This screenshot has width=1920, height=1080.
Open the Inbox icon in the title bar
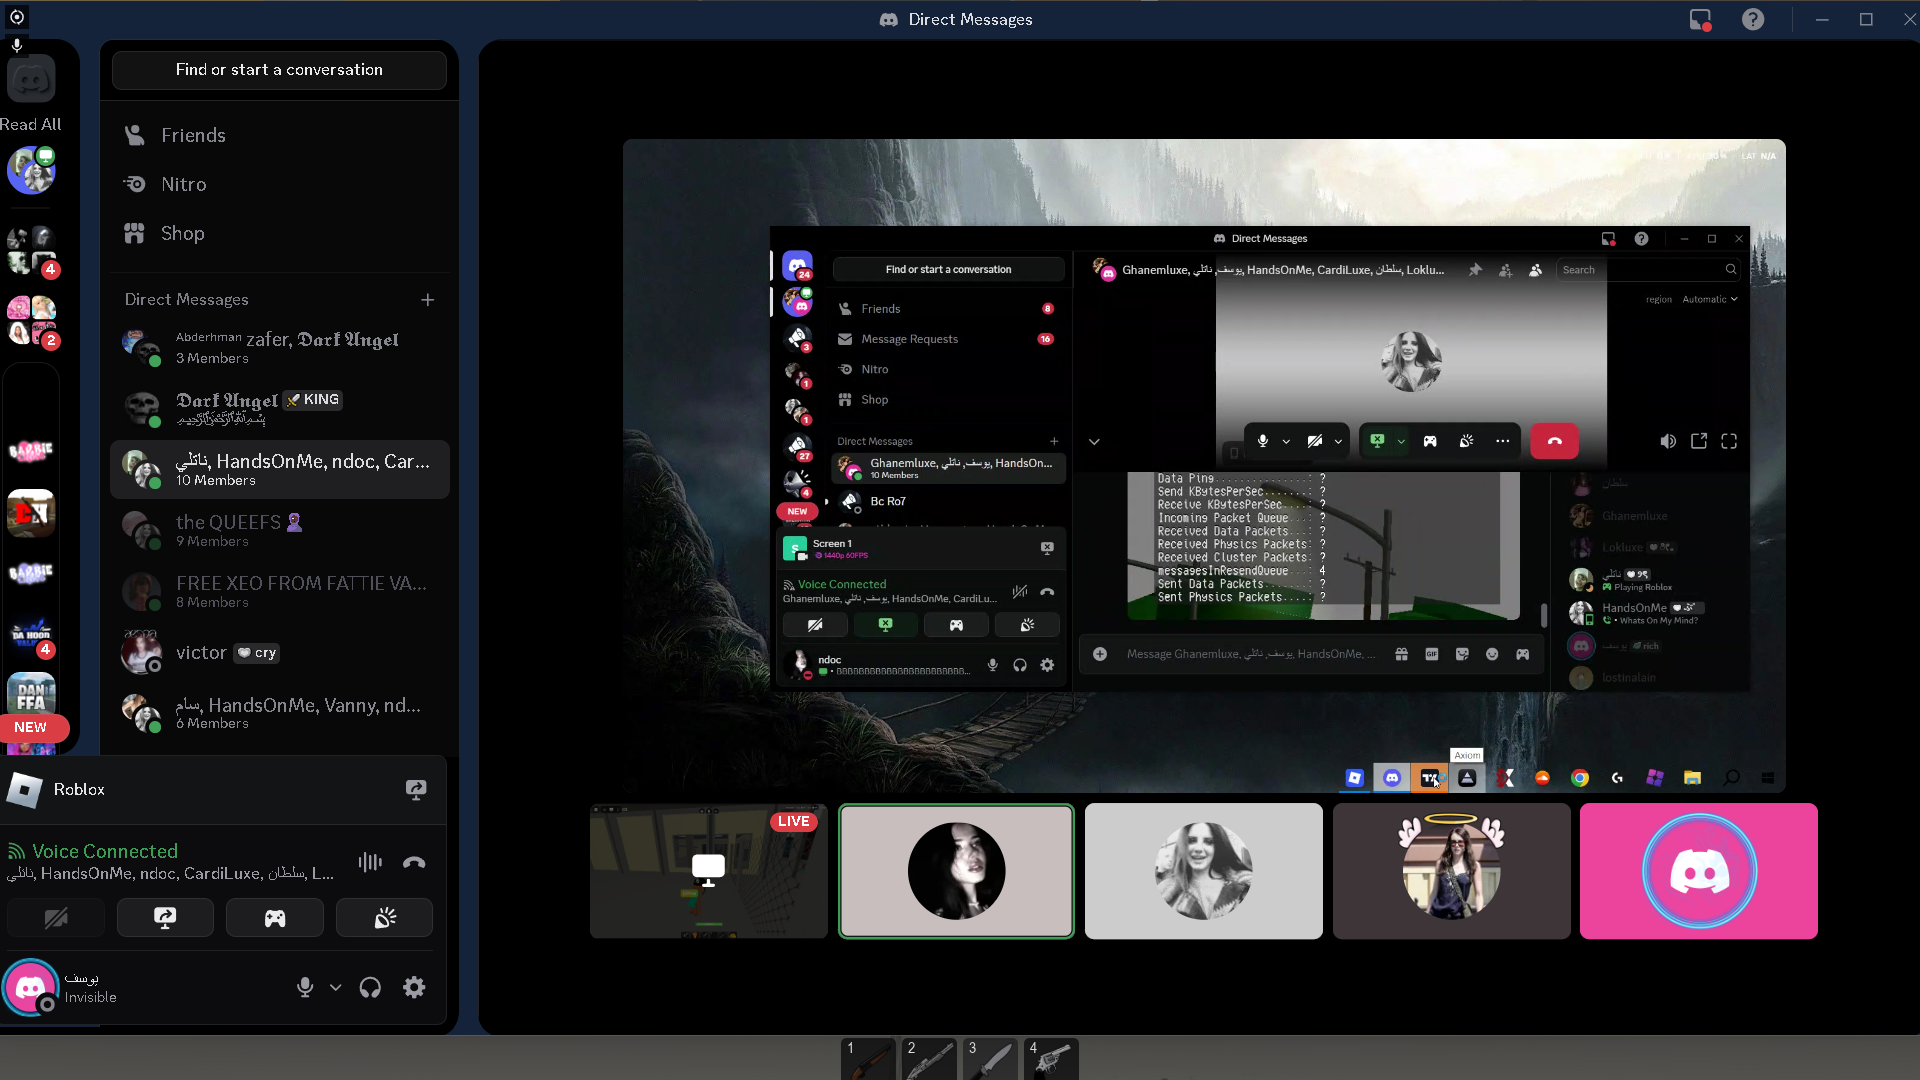[x=1699, y=19]
